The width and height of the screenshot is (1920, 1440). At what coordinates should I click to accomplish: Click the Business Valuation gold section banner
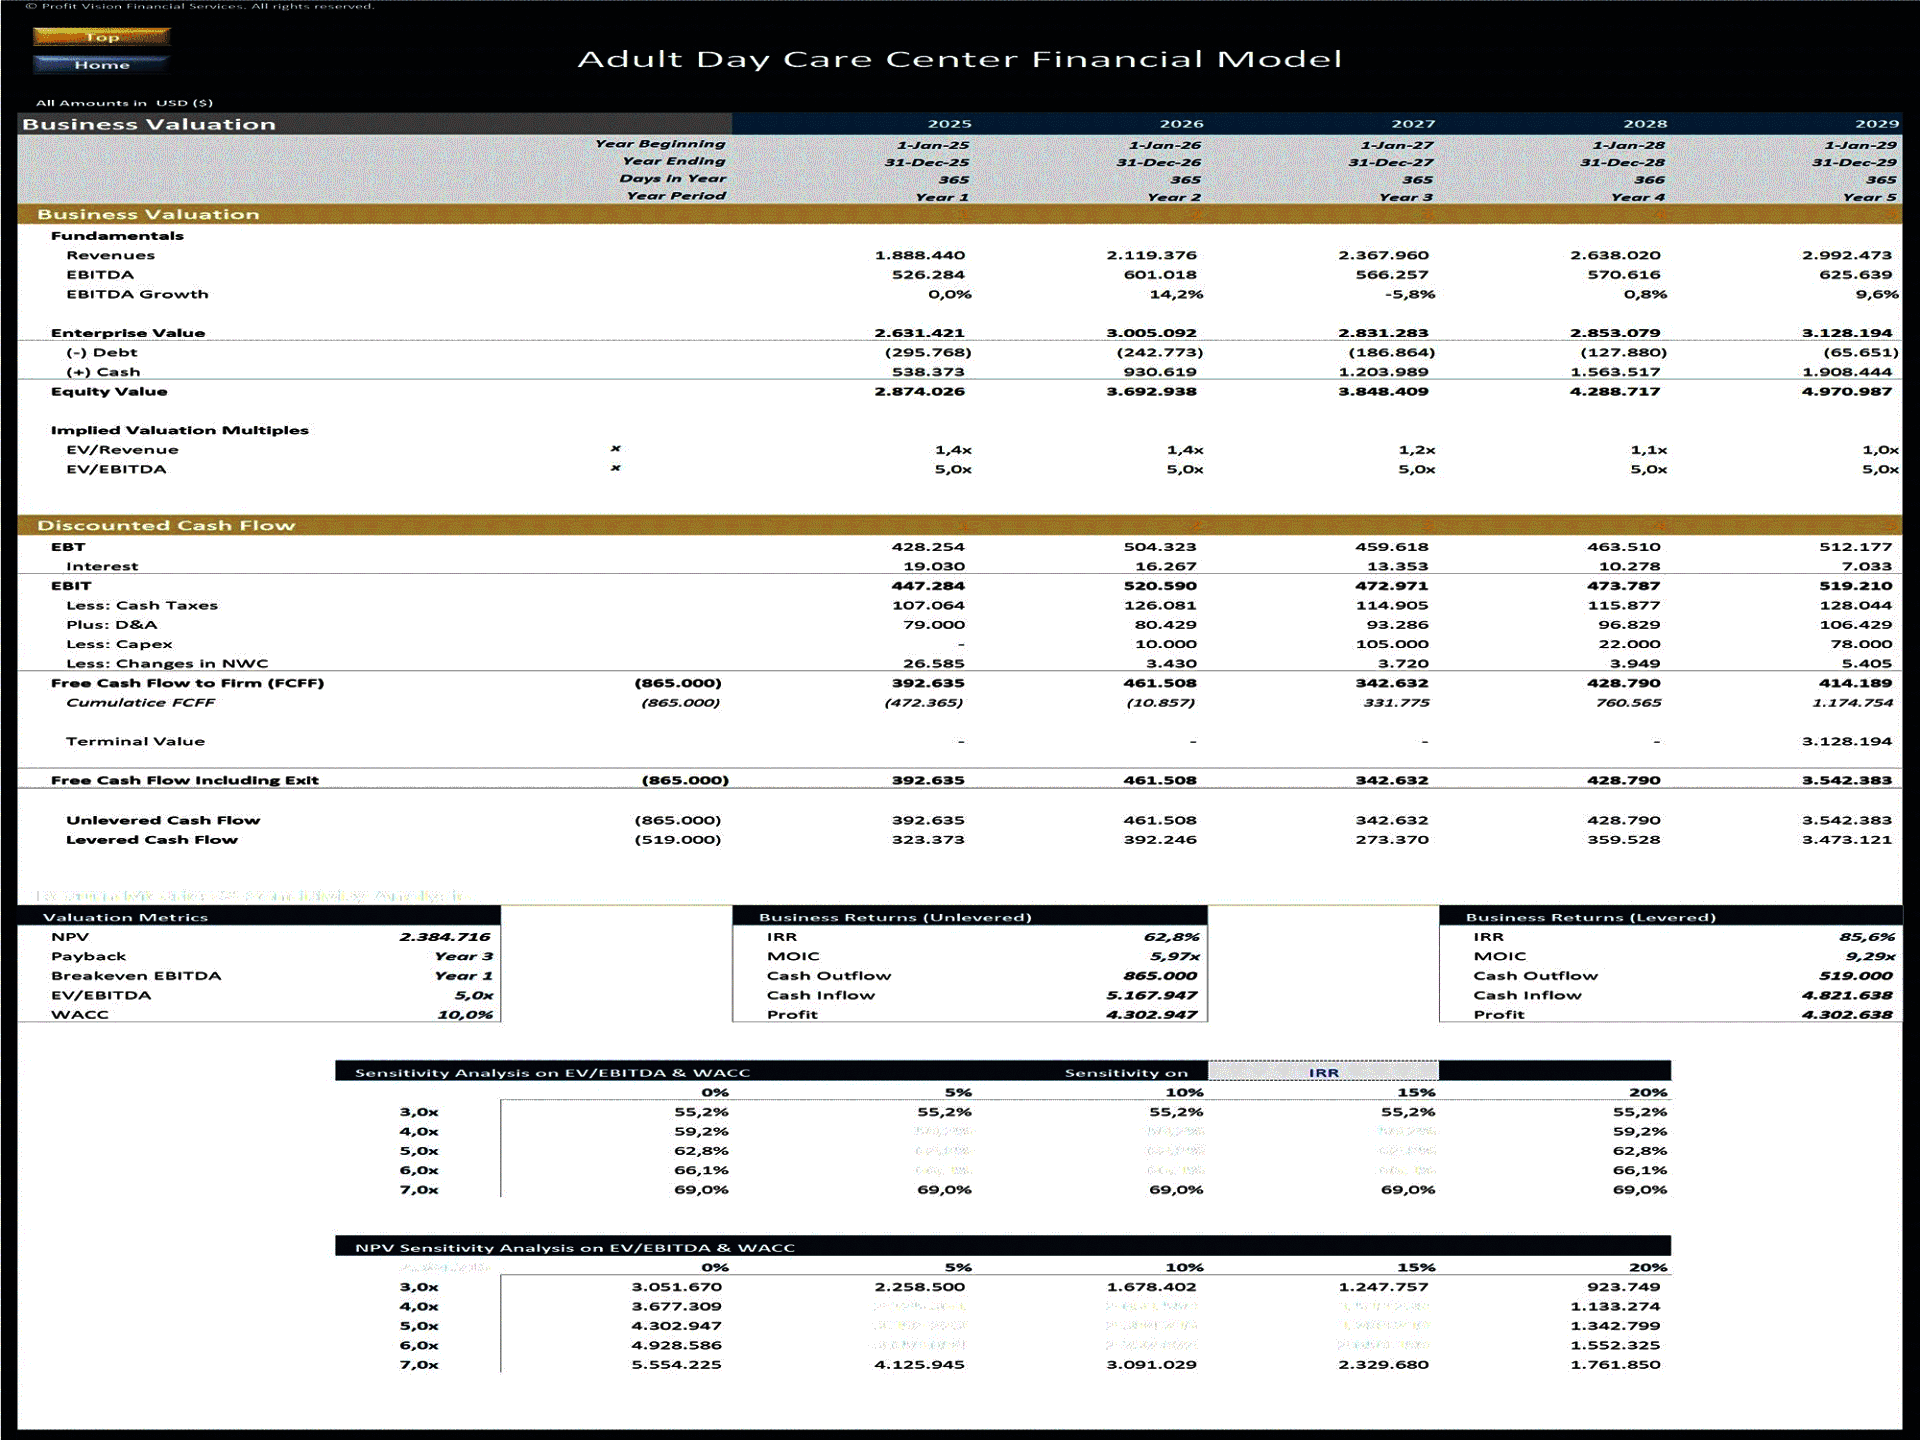150,214
